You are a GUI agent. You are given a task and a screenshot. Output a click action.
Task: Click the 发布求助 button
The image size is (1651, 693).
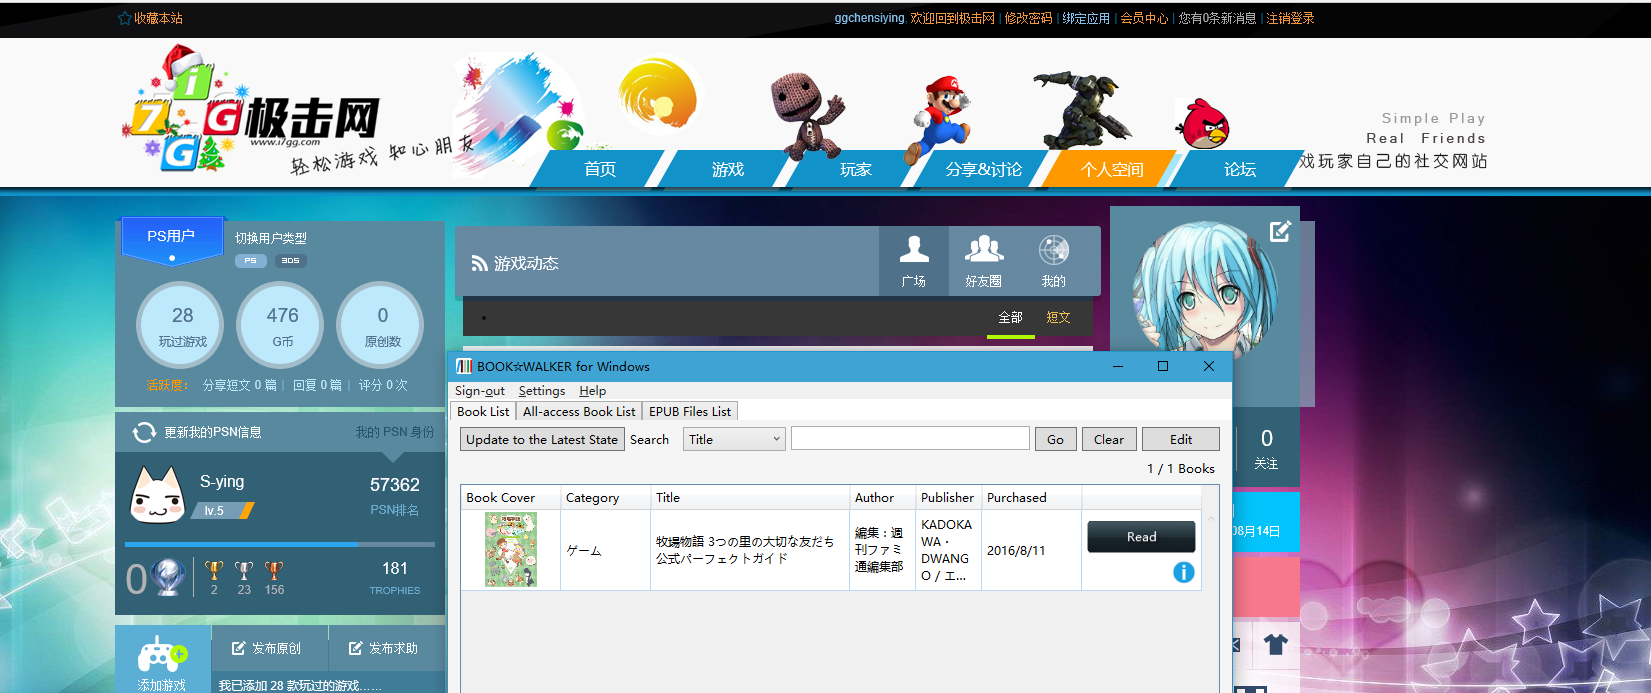coord(384,648)
